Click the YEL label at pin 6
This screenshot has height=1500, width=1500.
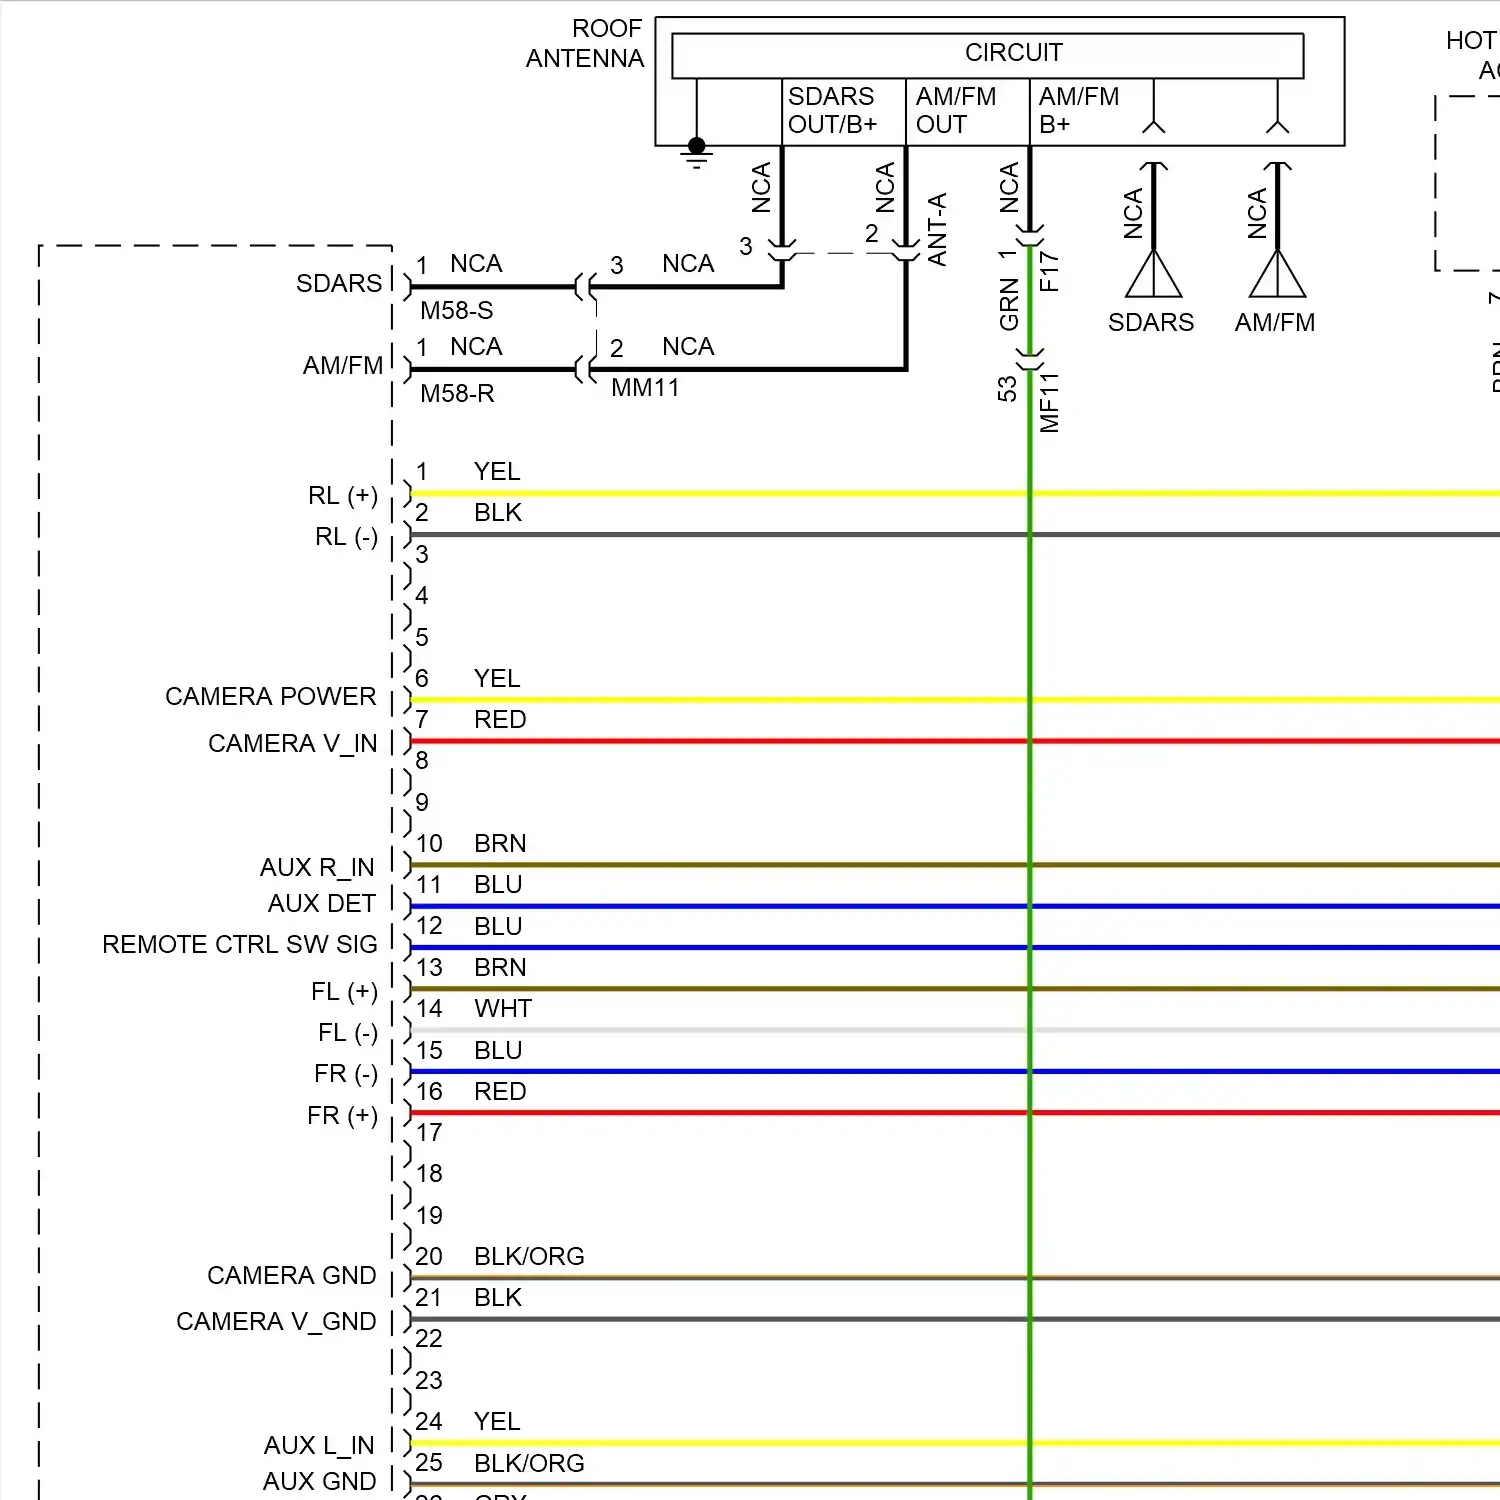[x=497, y=678]
